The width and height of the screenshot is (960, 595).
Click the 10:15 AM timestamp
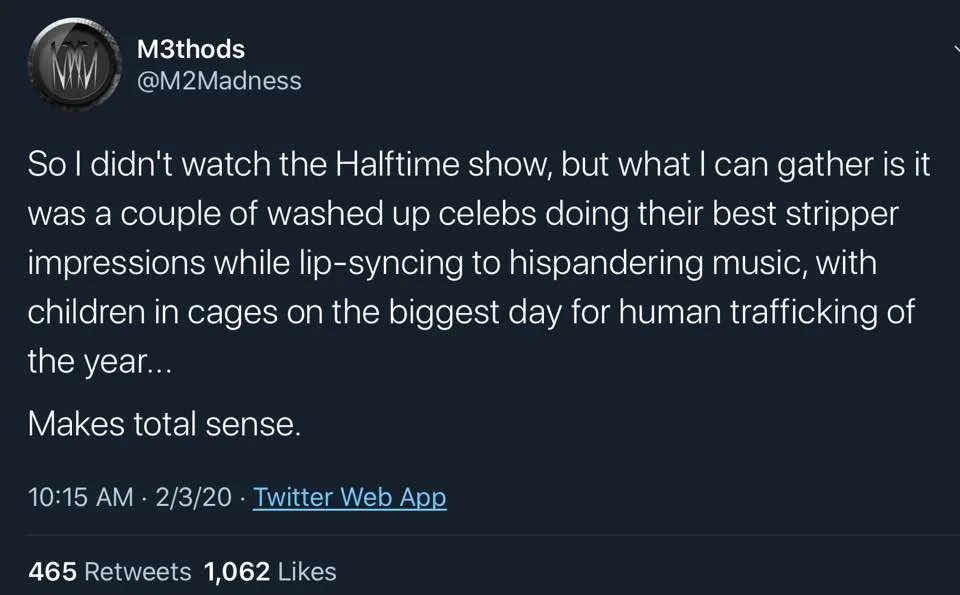[80, 496]
